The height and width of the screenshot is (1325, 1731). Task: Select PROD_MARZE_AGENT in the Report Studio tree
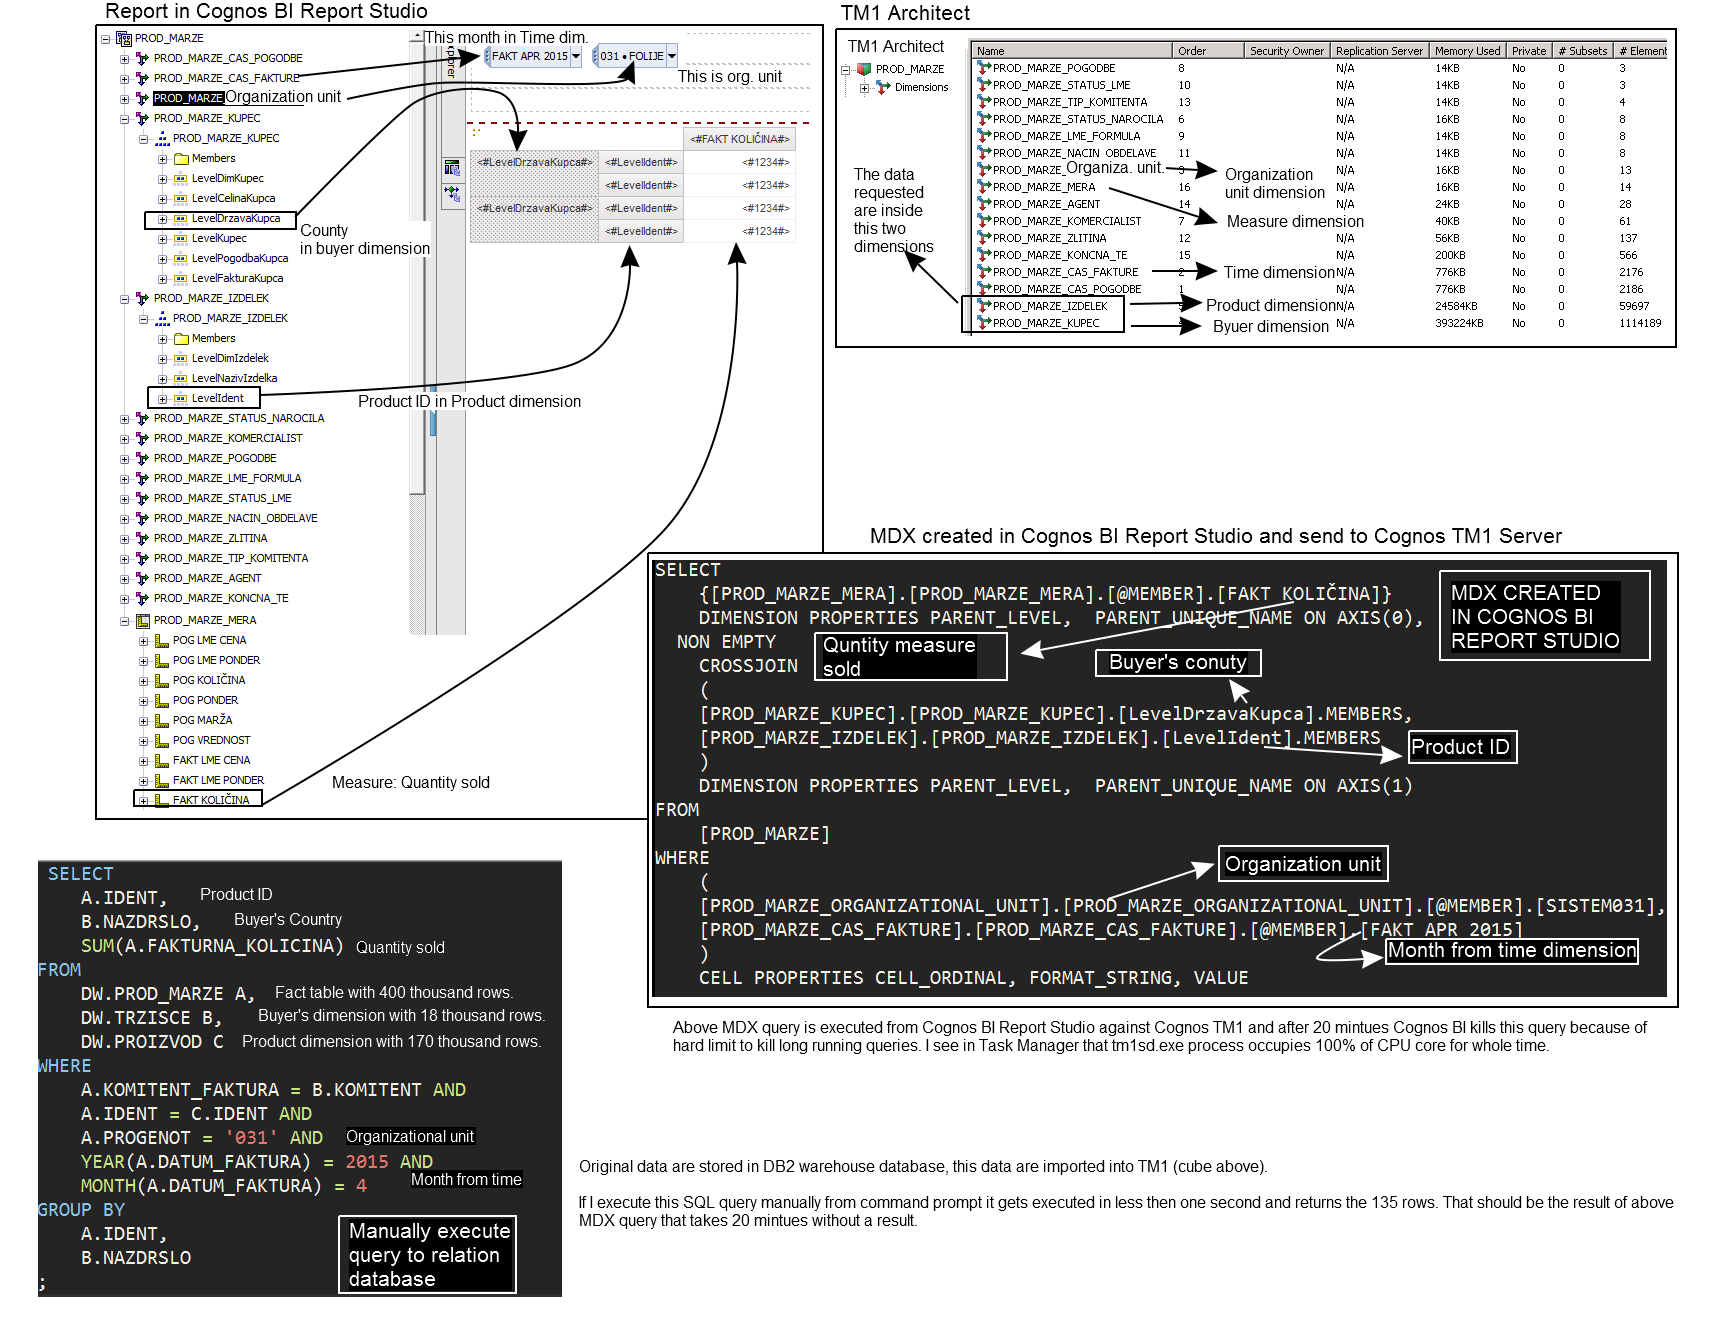(207, 579)
